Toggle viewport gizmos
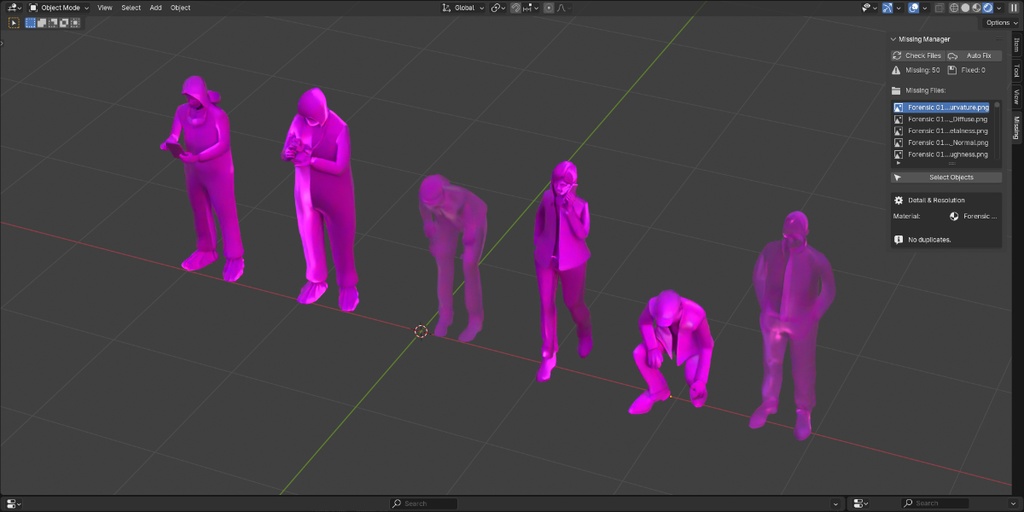Screen dimensions: 1024x512 pos(888,8)
